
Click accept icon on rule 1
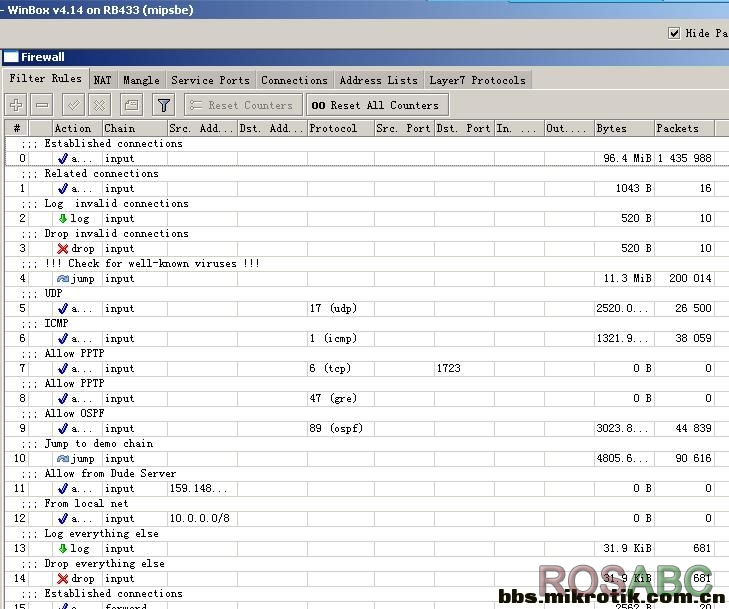[x=63, y=189]
